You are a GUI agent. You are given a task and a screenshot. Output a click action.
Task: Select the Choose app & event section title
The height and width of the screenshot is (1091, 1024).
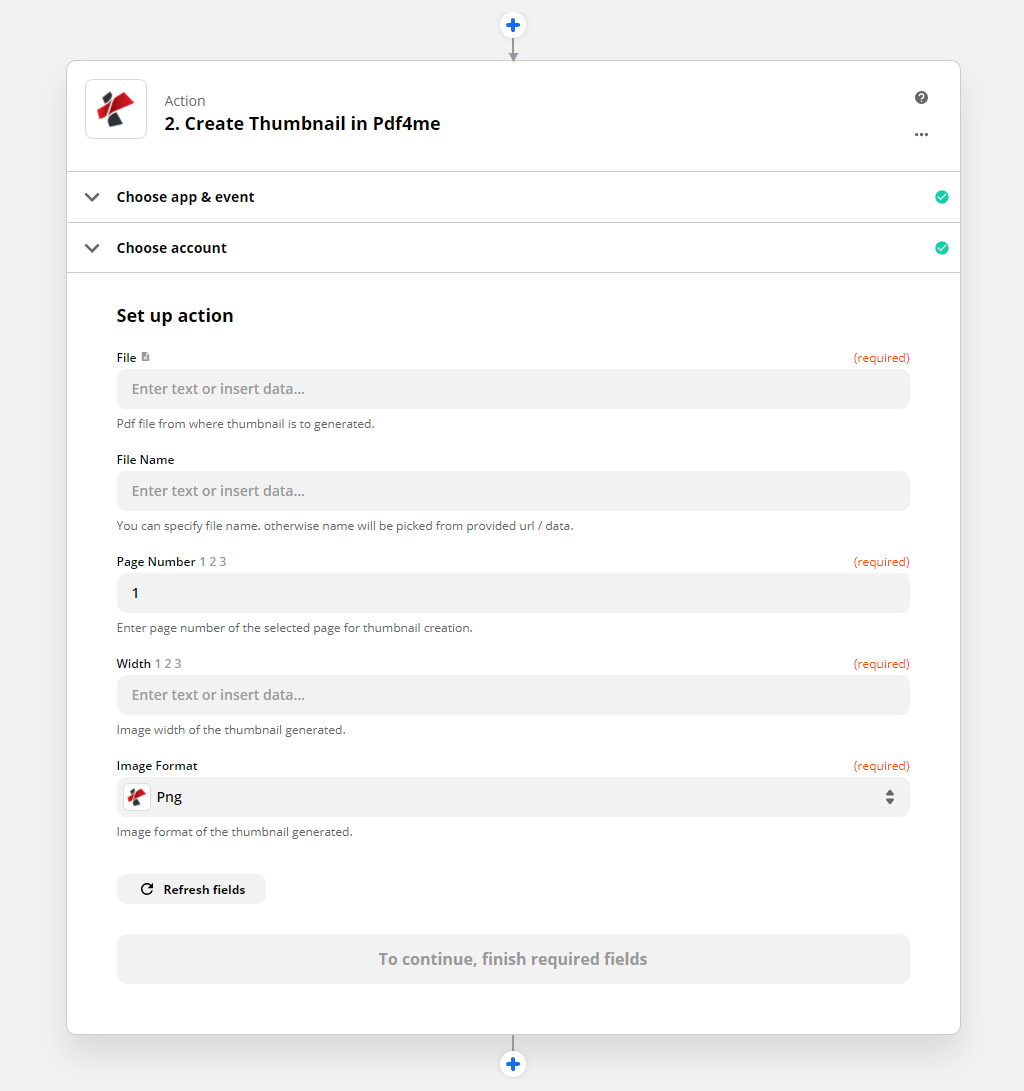185,197
